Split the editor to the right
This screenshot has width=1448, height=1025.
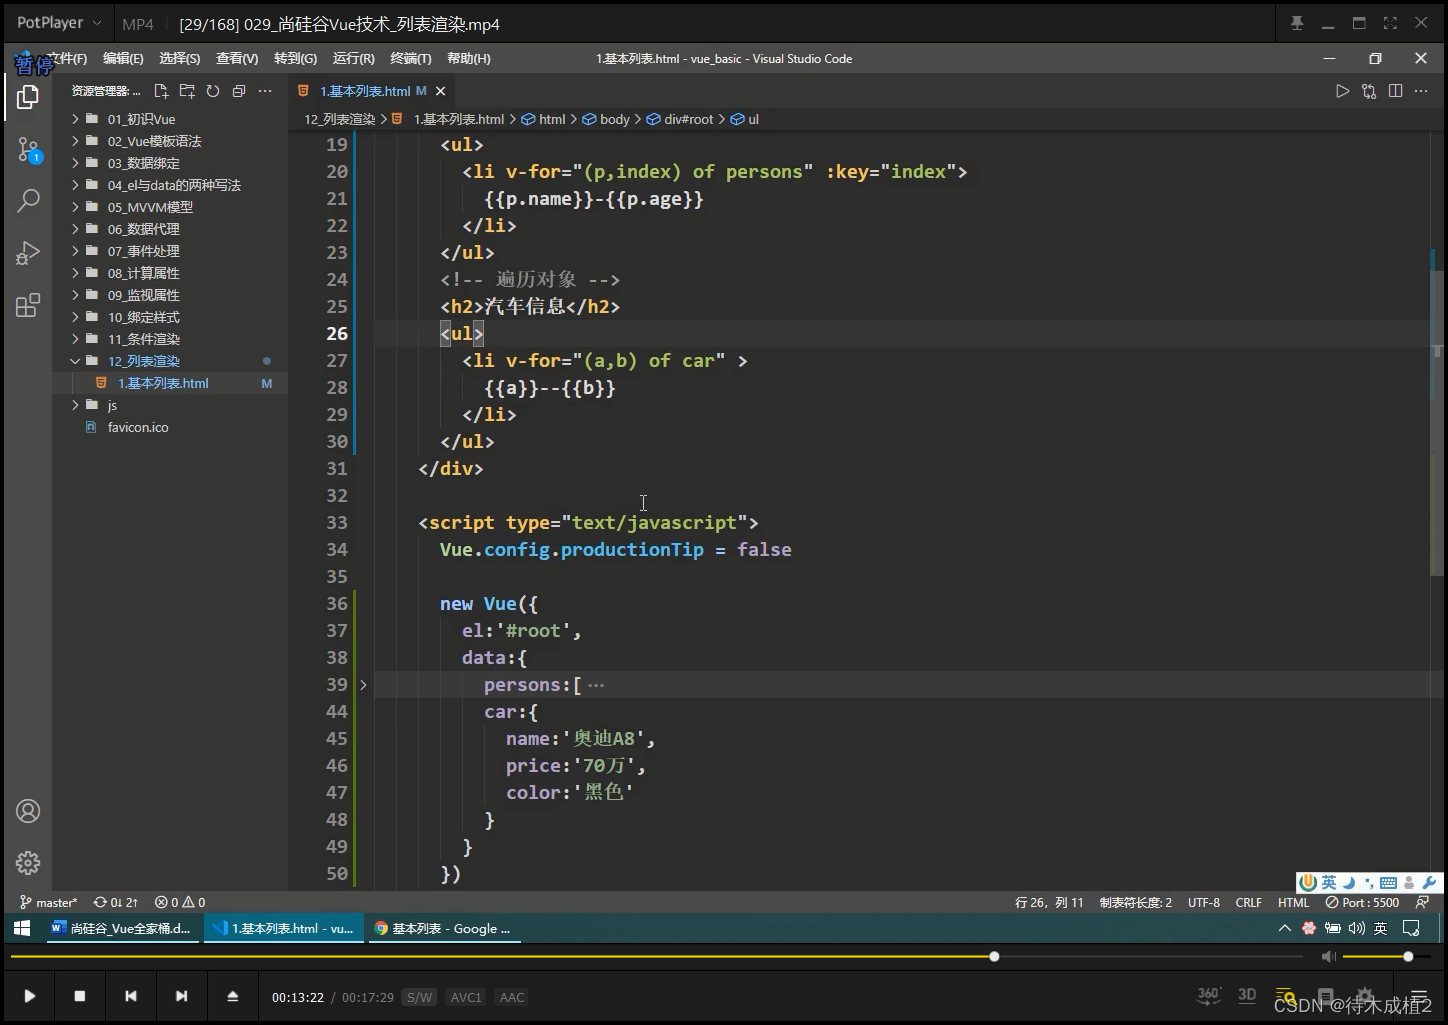(1395, 91)
